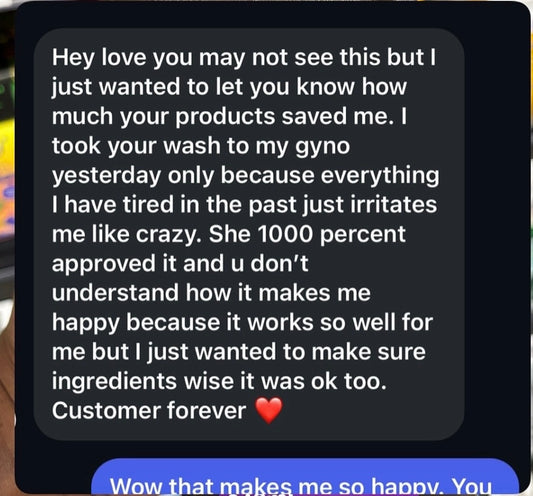Click the word 'everything' in message
The height and width of the screenshot is (496, 533).
pos(380,176)
